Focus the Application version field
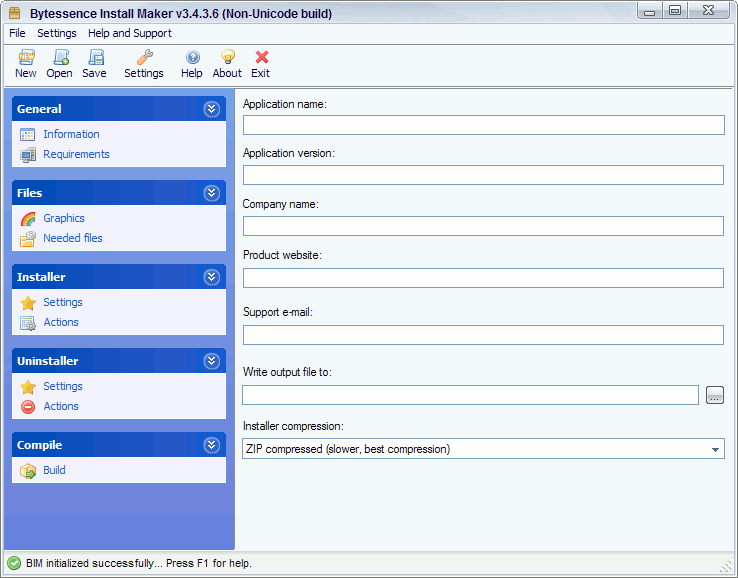This screenshot has height=578, width=738. (483, 175)
